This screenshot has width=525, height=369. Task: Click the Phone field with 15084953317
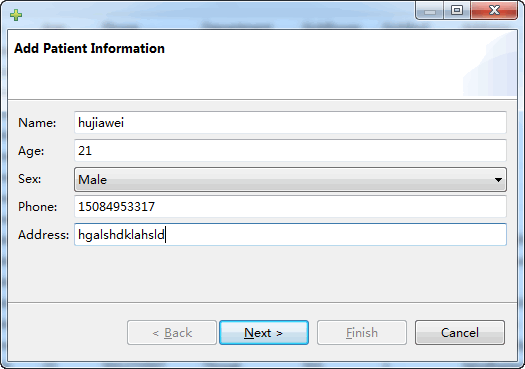tap(290, 207)
